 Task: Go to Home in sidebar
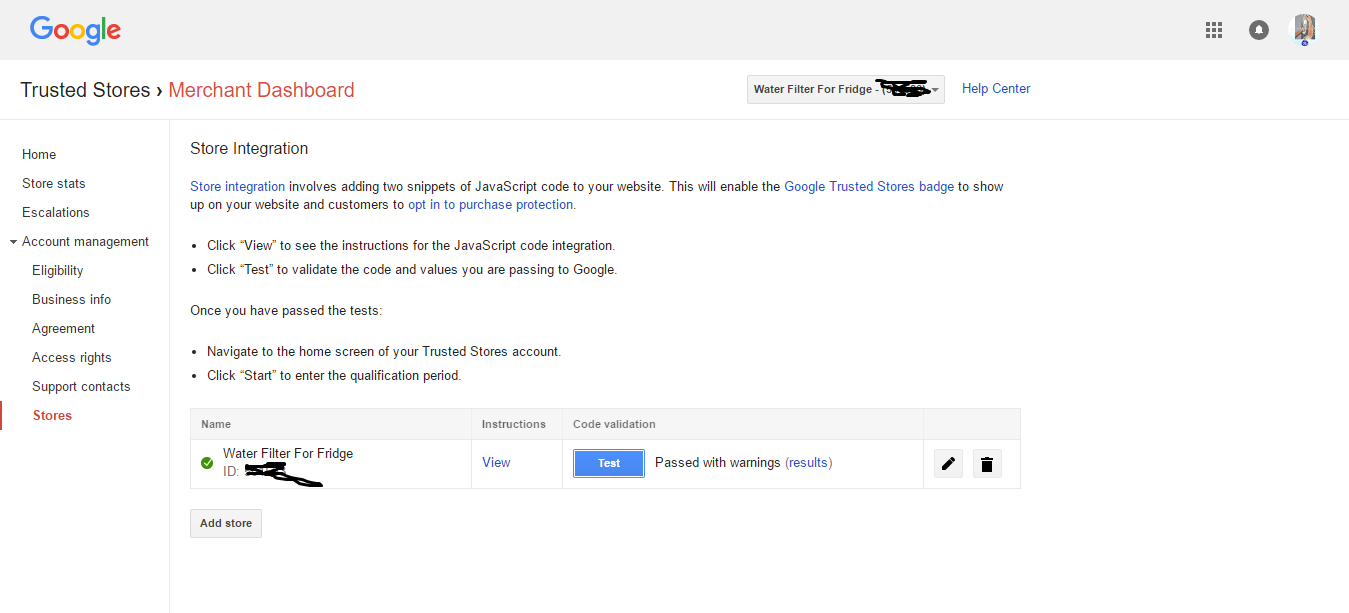[x=39, y=154]
